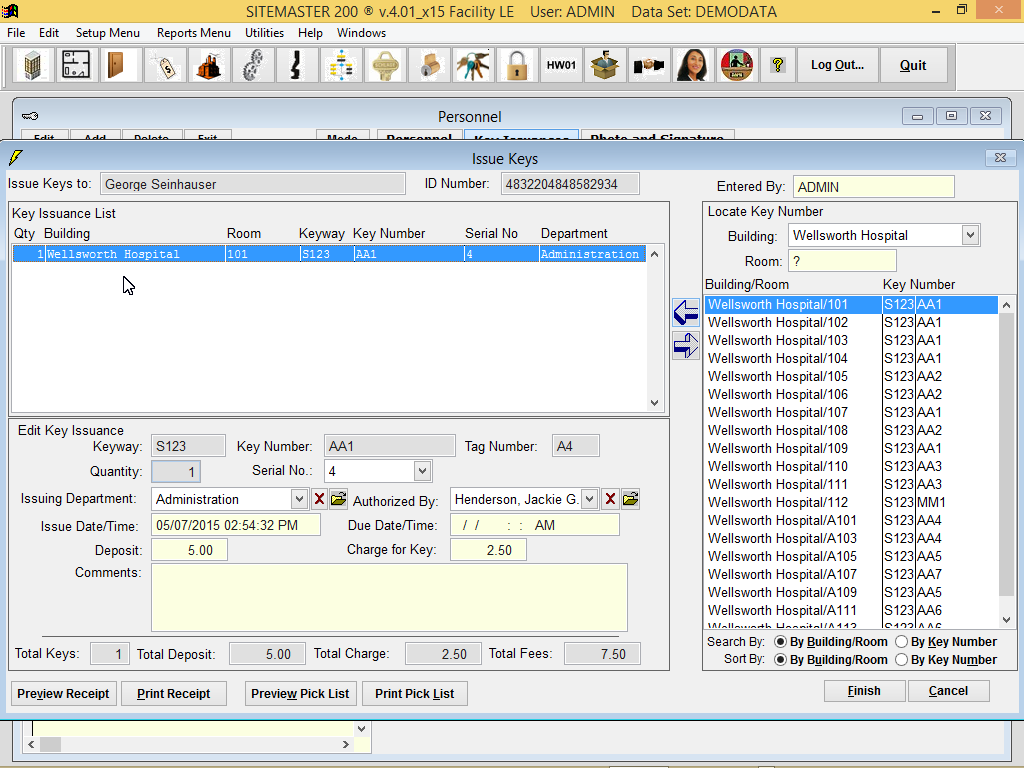The width and height of the screenshot is (1024, 768).
Task: Click the Finish button
Action: 864,691
